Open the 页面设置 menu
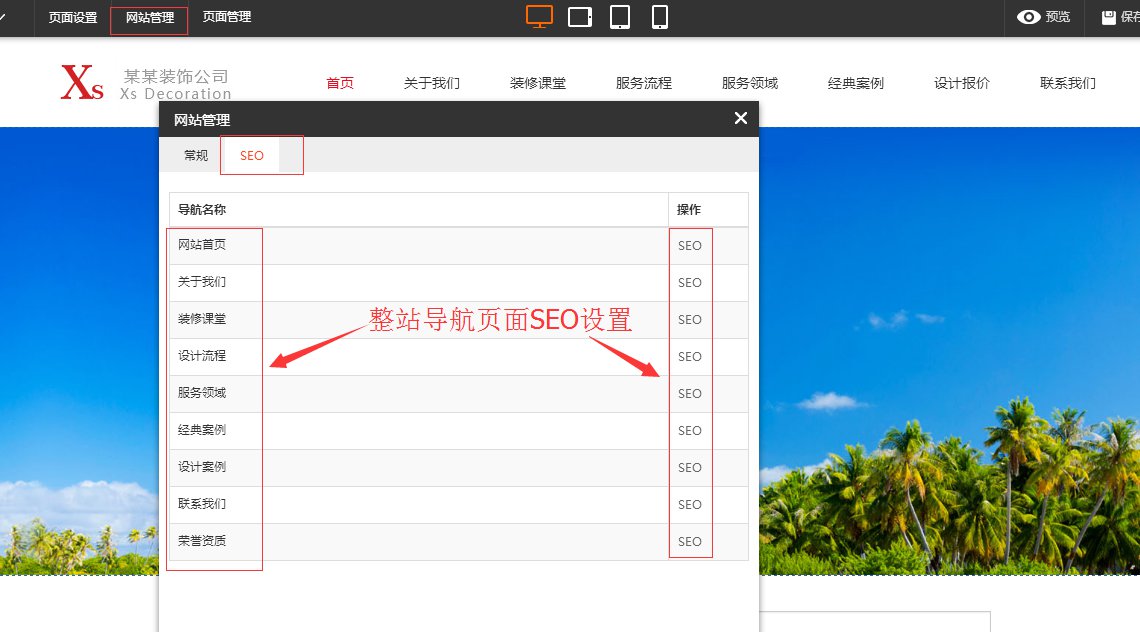Screen dimensions: 1140x632 [x=73, y=17]
